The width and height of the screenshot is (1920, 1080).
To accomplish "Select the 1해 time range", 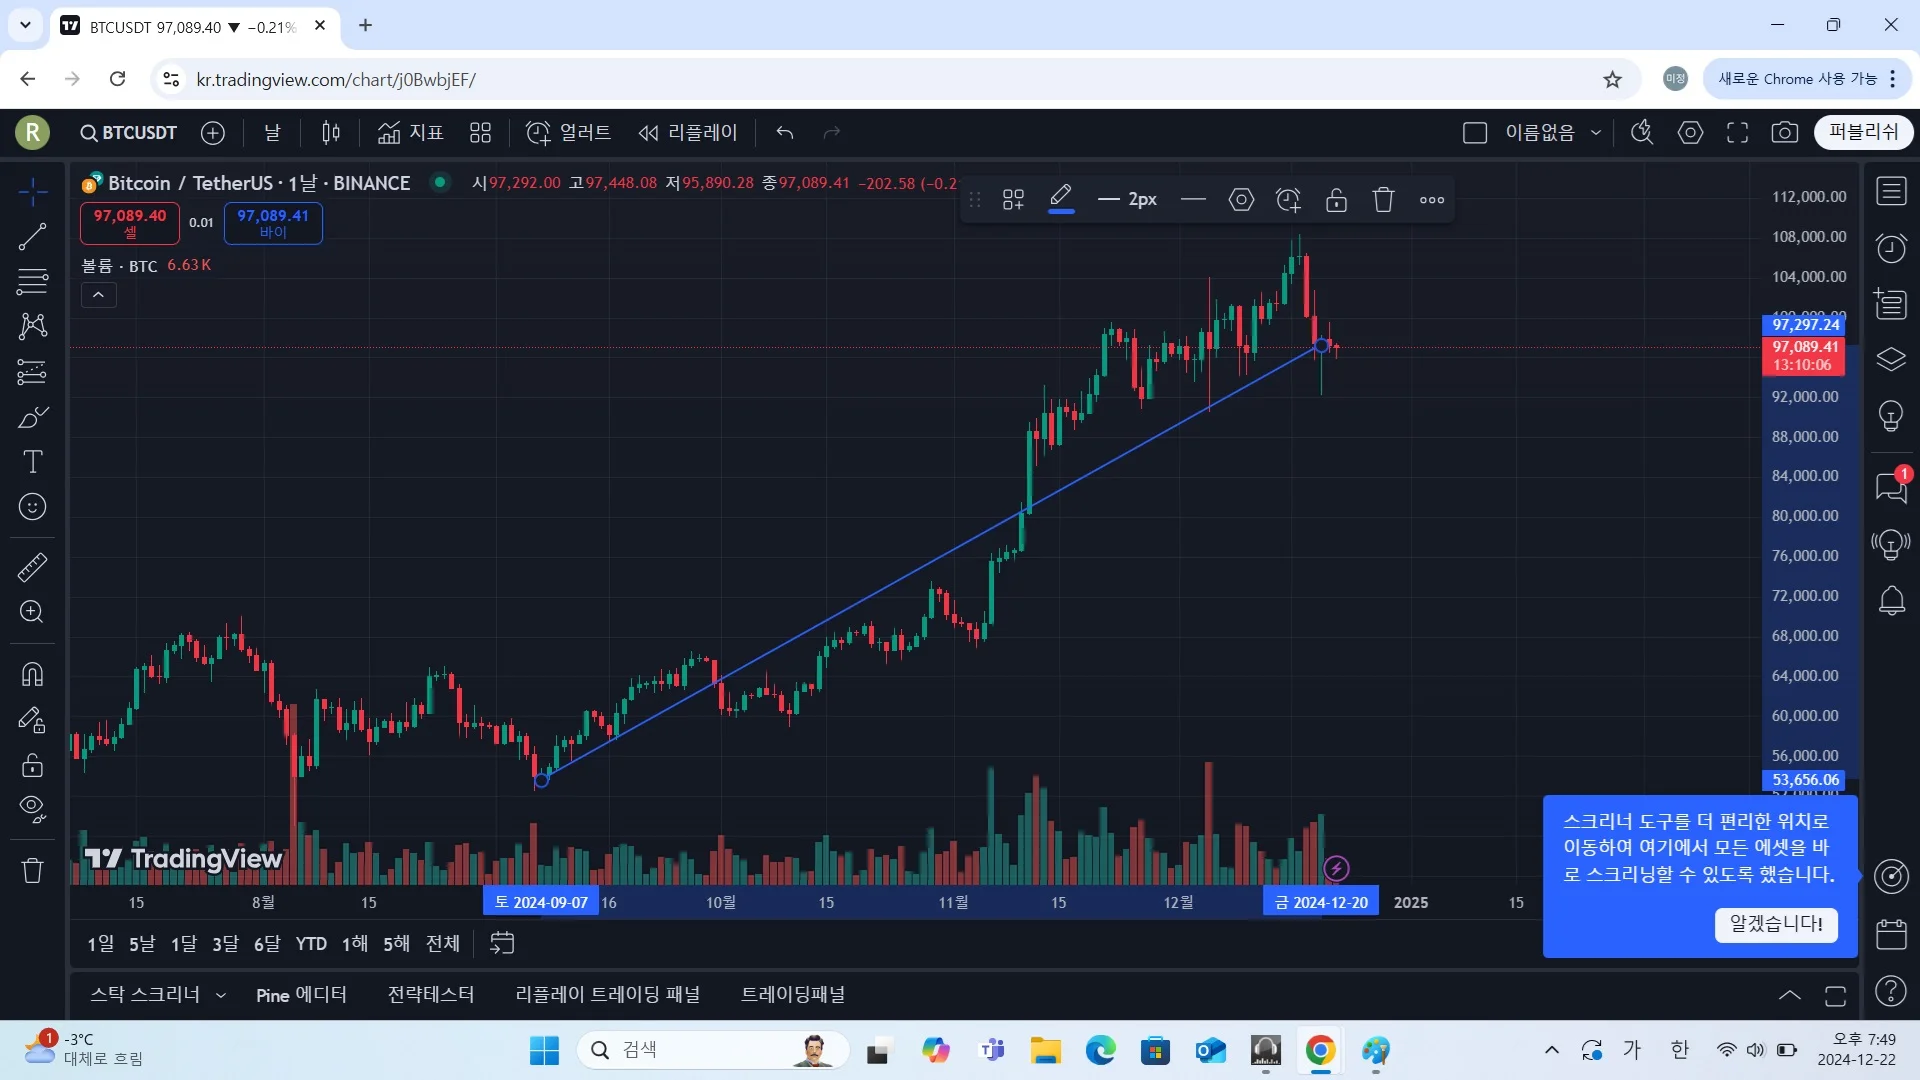I will pos(355,944).
